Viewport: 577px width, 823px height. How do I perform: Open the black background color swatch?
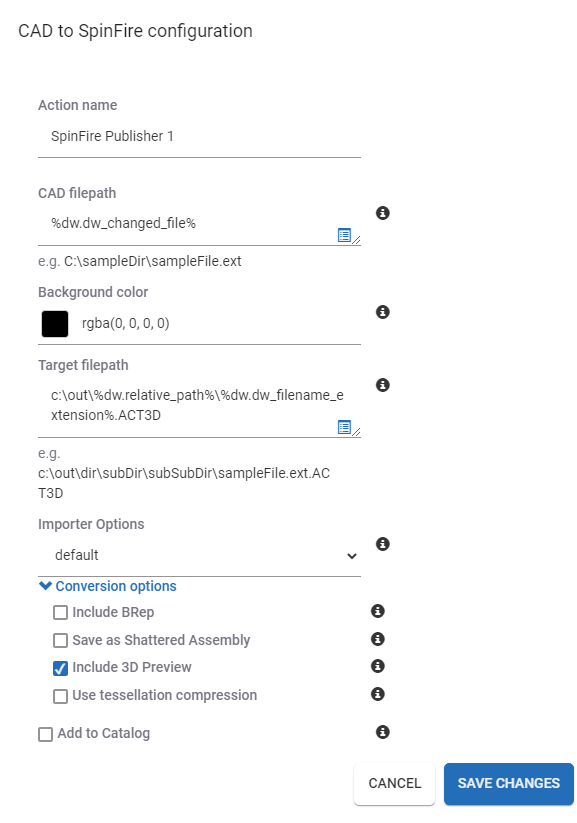tap(55, 324)
